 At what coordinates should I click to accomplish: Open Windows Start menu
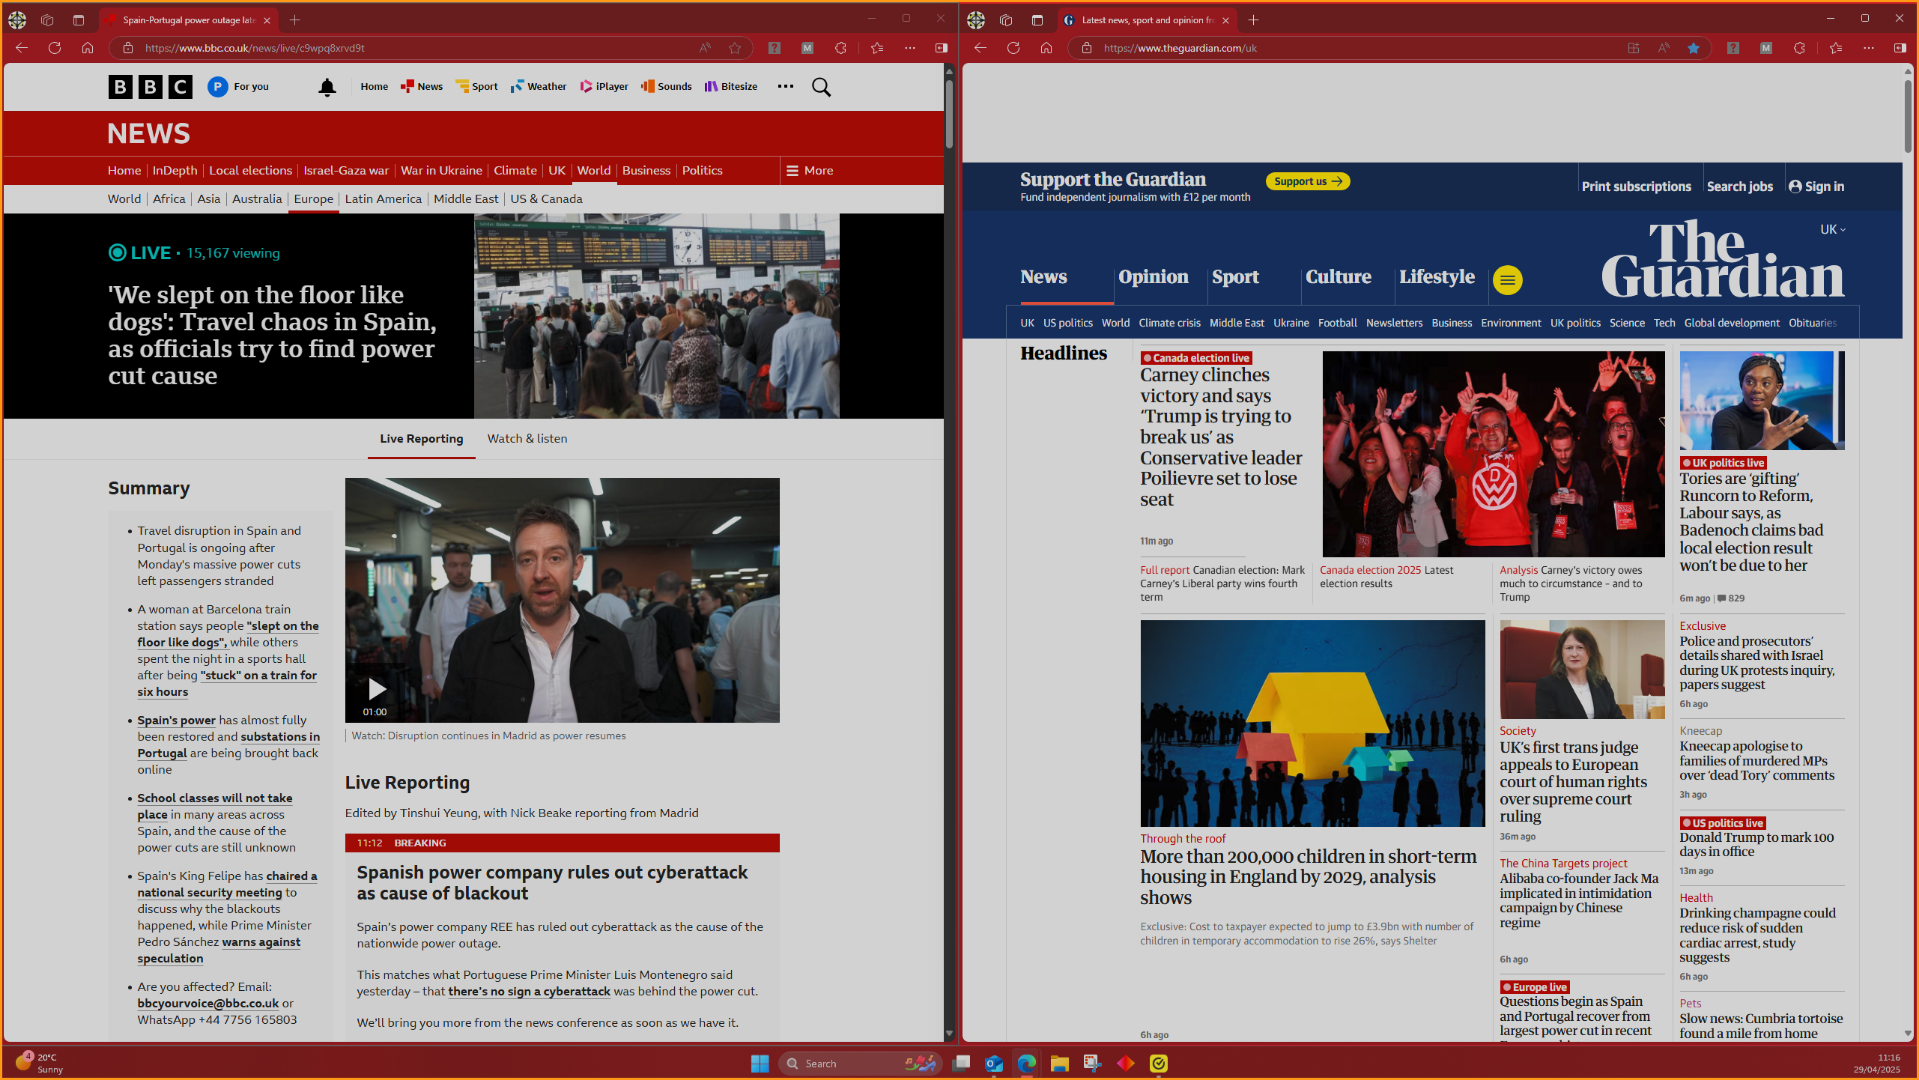(x=760, y=1063)
